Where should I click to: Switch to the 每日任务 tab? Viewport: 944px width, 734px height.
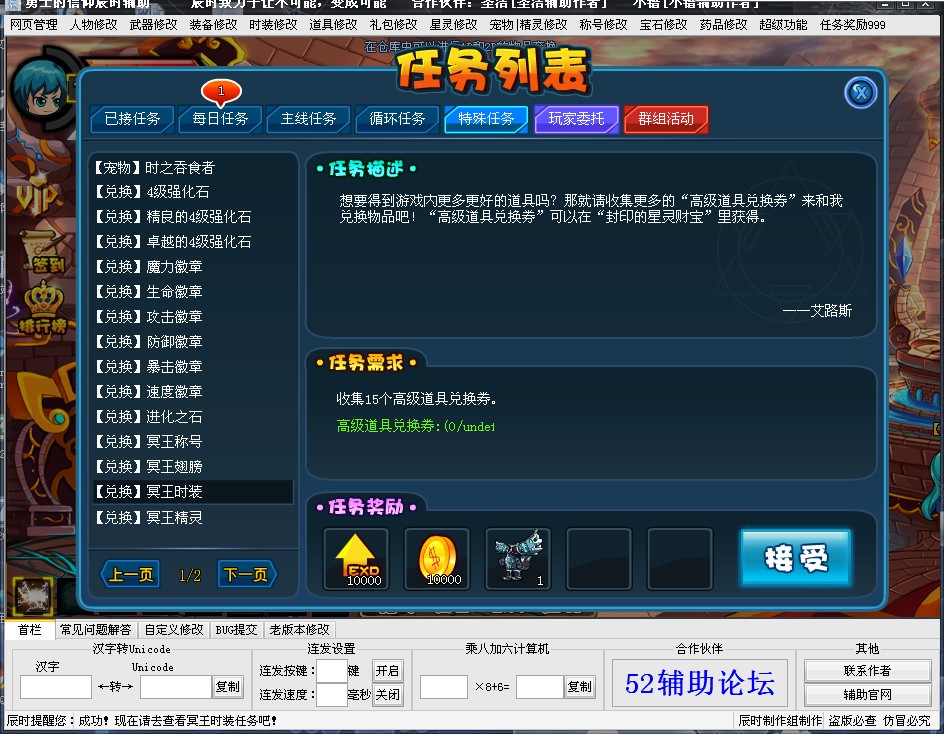(220, 119)
